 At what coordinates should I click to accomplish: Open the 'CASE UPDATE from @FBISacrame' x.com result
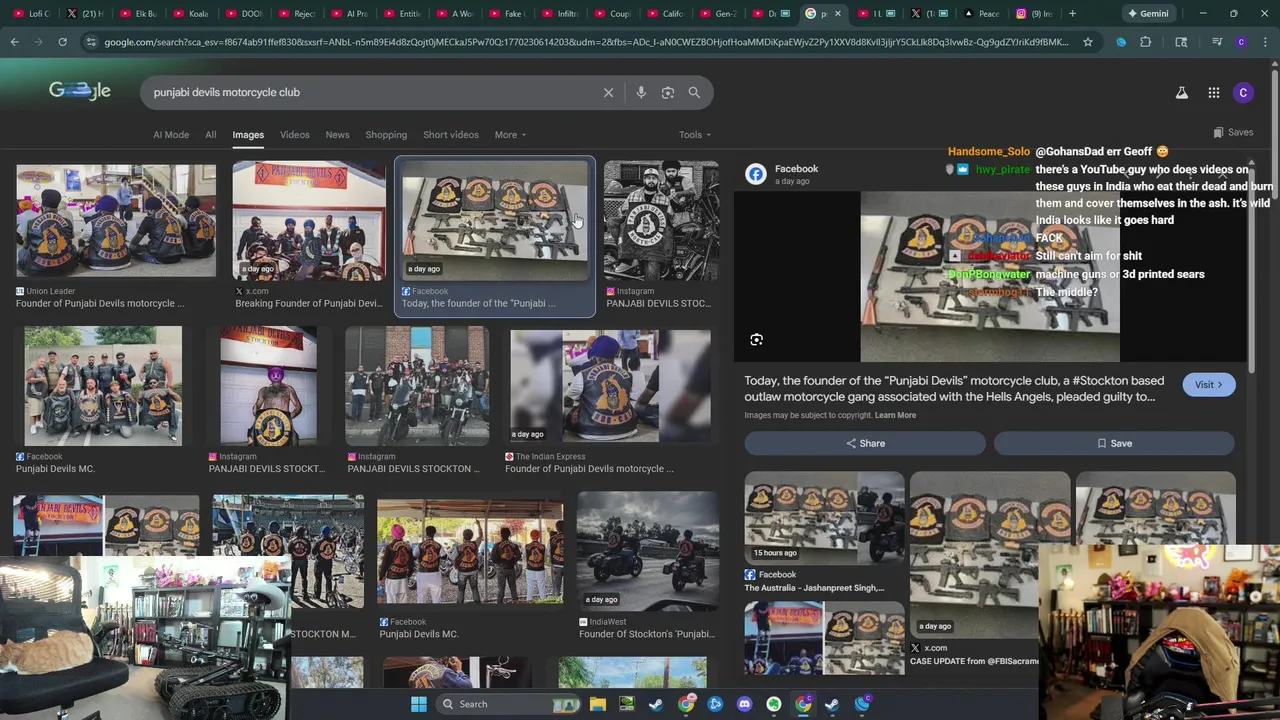click(974, 661)
